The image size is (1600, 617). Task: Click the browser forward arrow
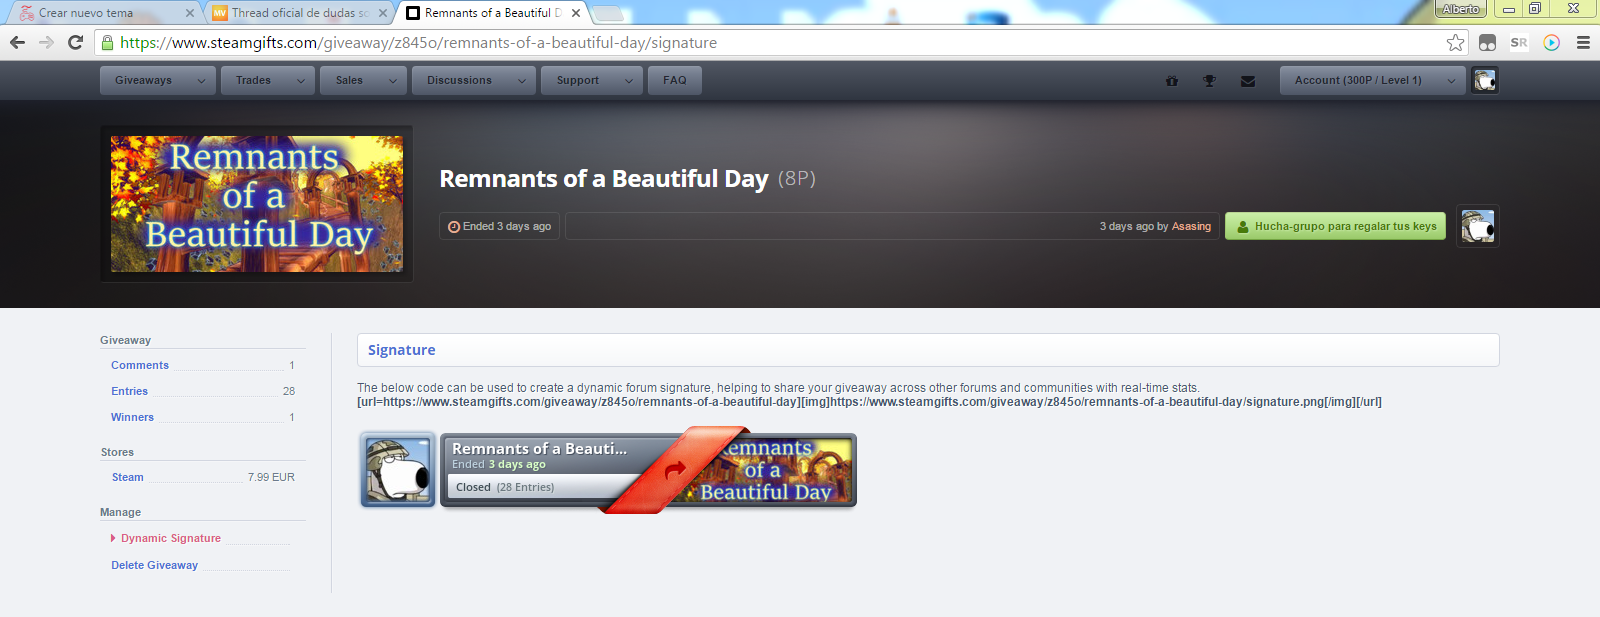point(46,42)
